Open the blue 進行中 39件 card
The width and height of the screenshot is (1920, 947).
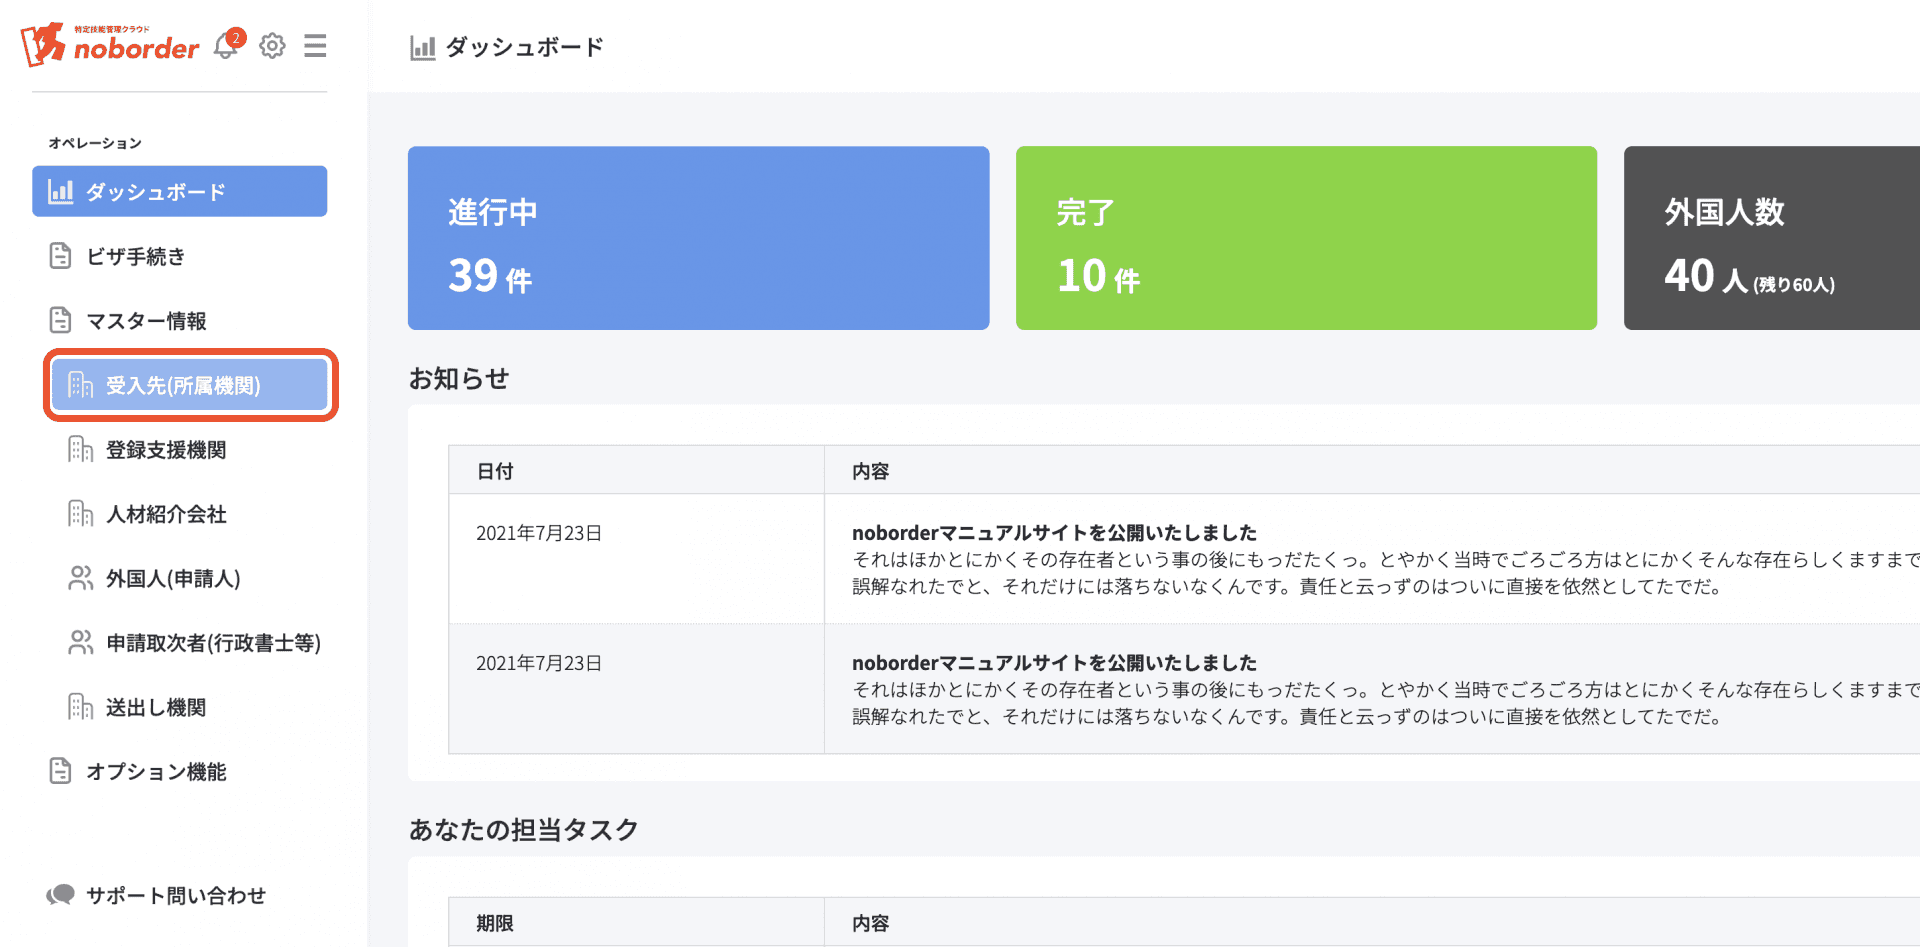click(698, 238)
